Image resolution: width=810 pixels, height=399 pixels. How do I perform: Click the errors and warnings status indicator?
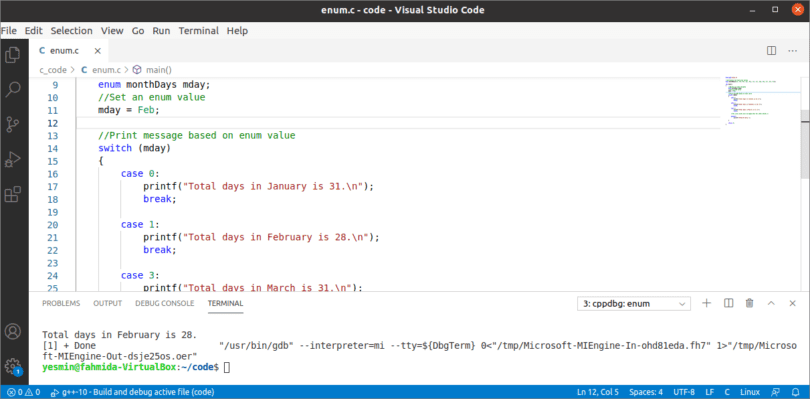(x=24, y=392)
